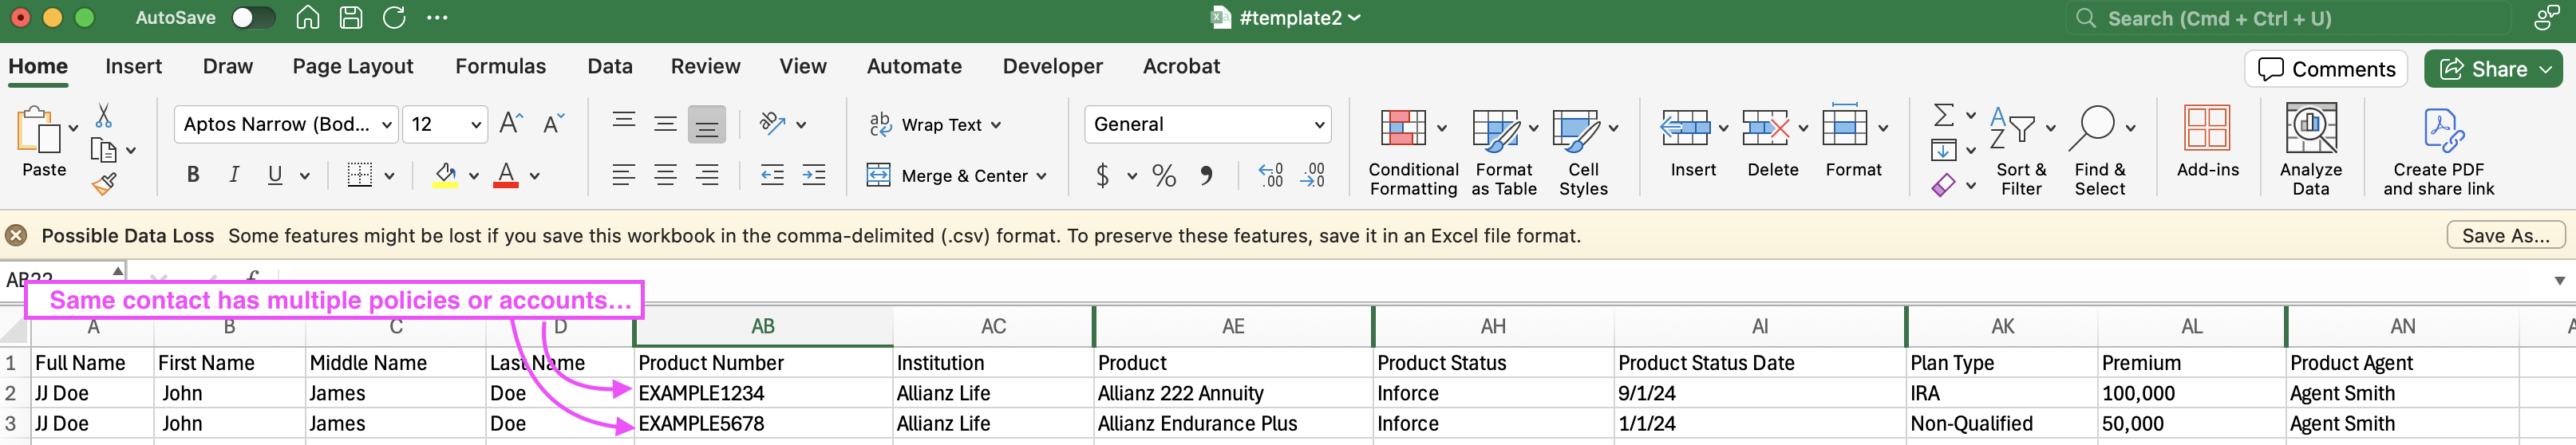Click the Cut scissors icon
The image size is (2576, 445).
point(103,116)
